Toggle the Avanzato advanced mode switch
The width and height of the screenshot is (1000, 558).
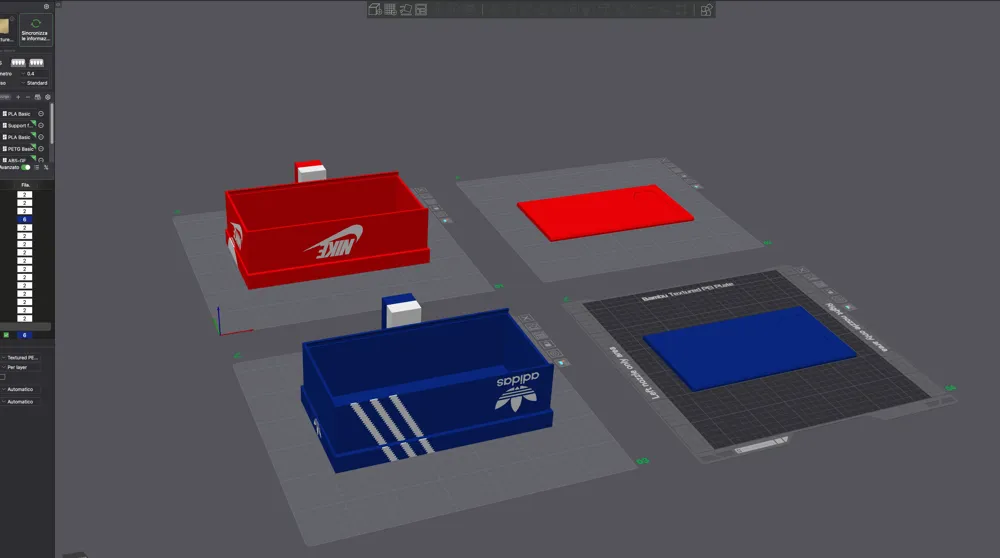[x=26, y=167]
